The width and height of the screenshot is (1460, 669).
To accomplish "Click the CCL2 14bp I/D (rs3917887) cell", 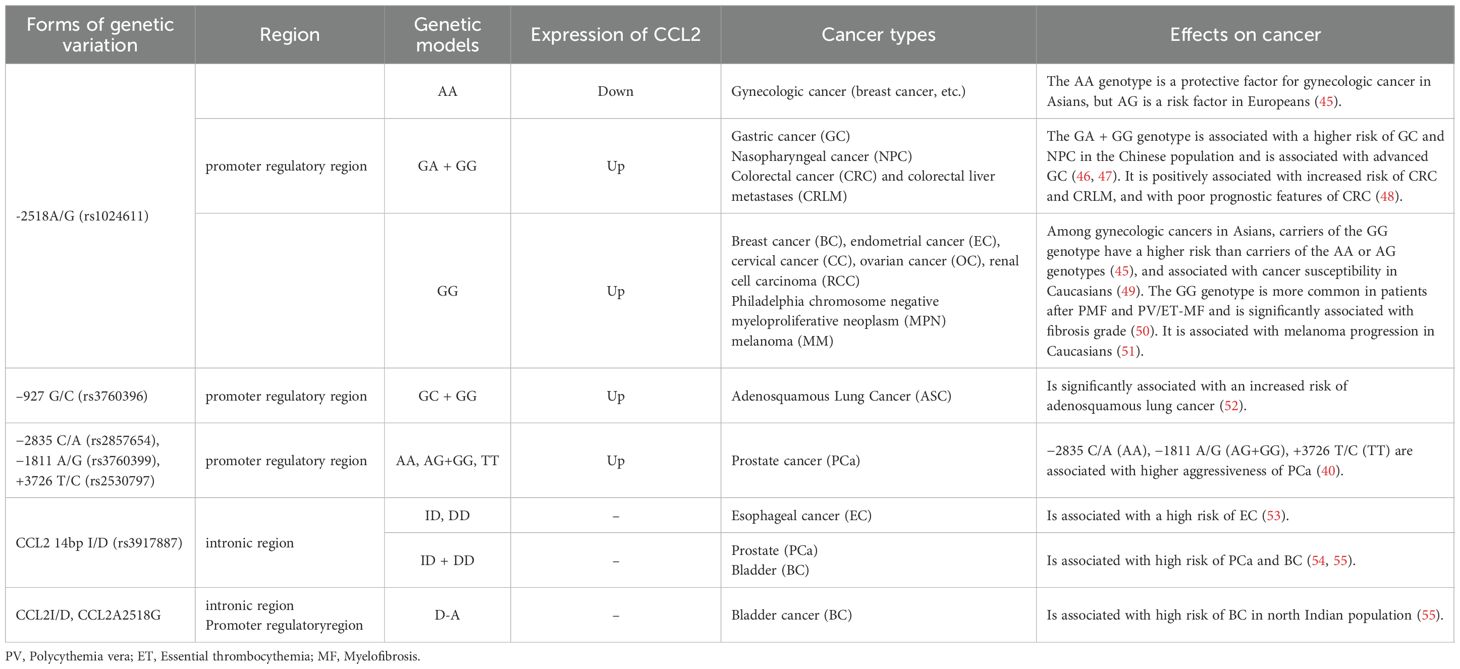I will click(x=91, y=541).
